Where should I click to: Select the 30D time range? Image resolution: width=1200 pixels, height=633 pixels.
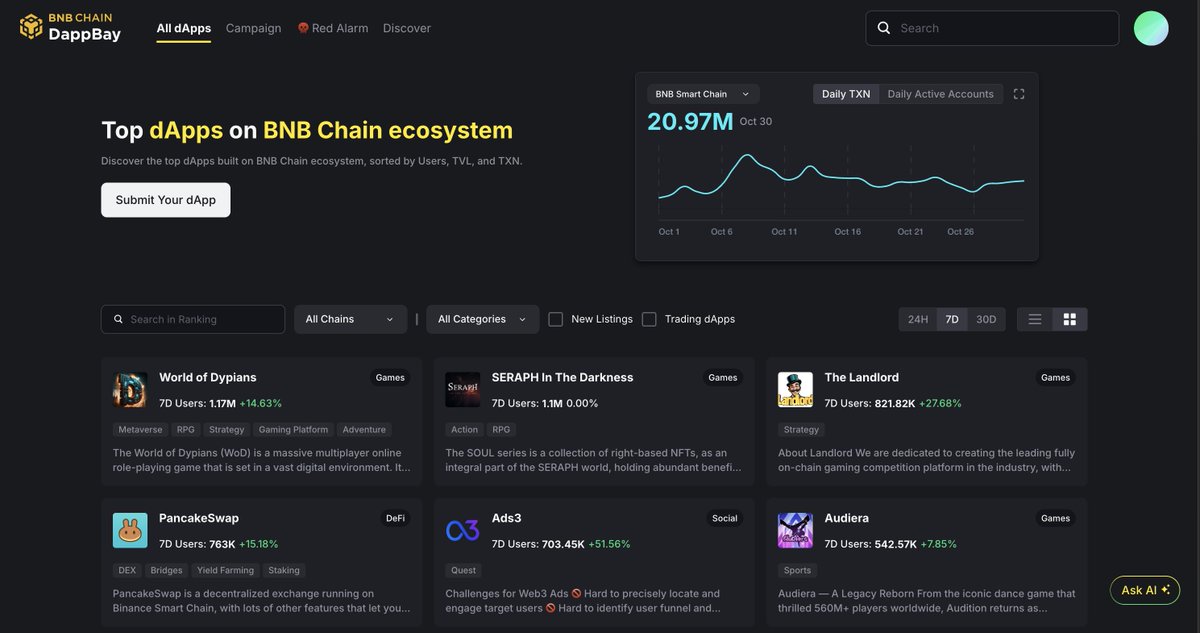tap(986, 319)
